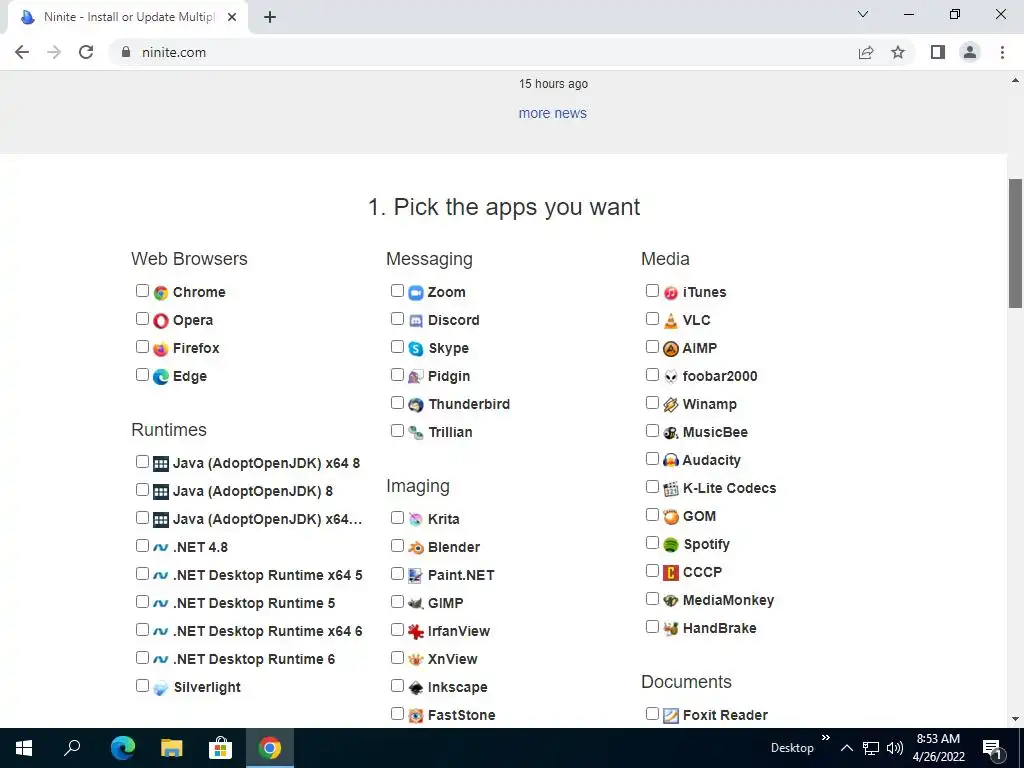Click the IrfanView red icon

click(416, 632)
